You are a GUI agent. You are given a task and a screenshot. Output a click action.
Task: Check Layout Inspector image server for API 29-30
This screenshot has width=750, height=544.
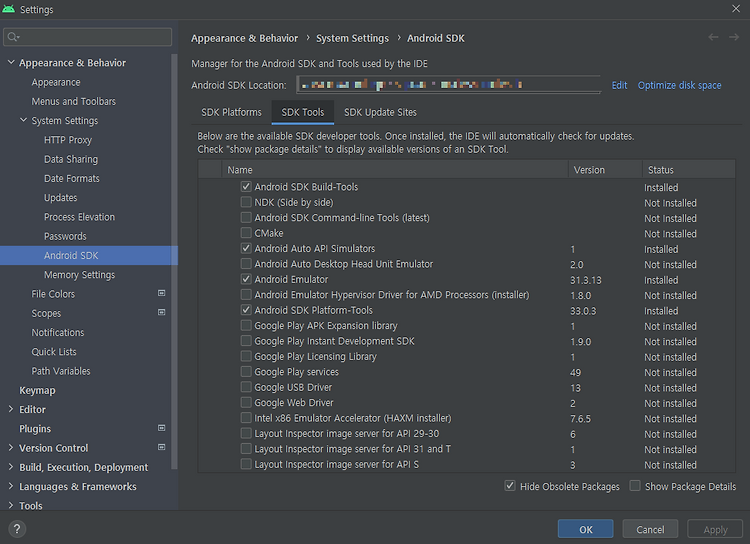point(246,433)
